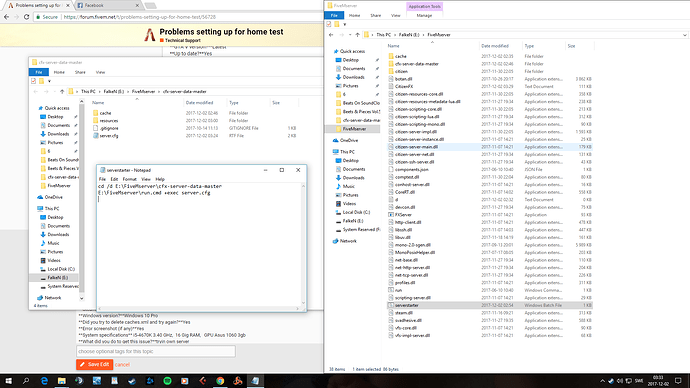The width and height of the screenshot is (690, 388).
Task: Click the Notepad vertical scrollbar
Action: [x=303, y=245]
